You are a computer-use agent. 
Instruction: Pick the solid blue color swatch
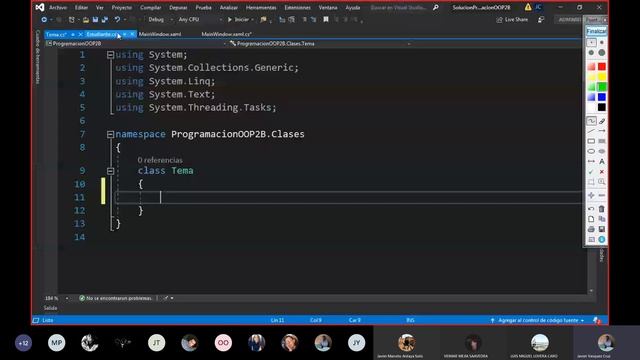[602, 97]
